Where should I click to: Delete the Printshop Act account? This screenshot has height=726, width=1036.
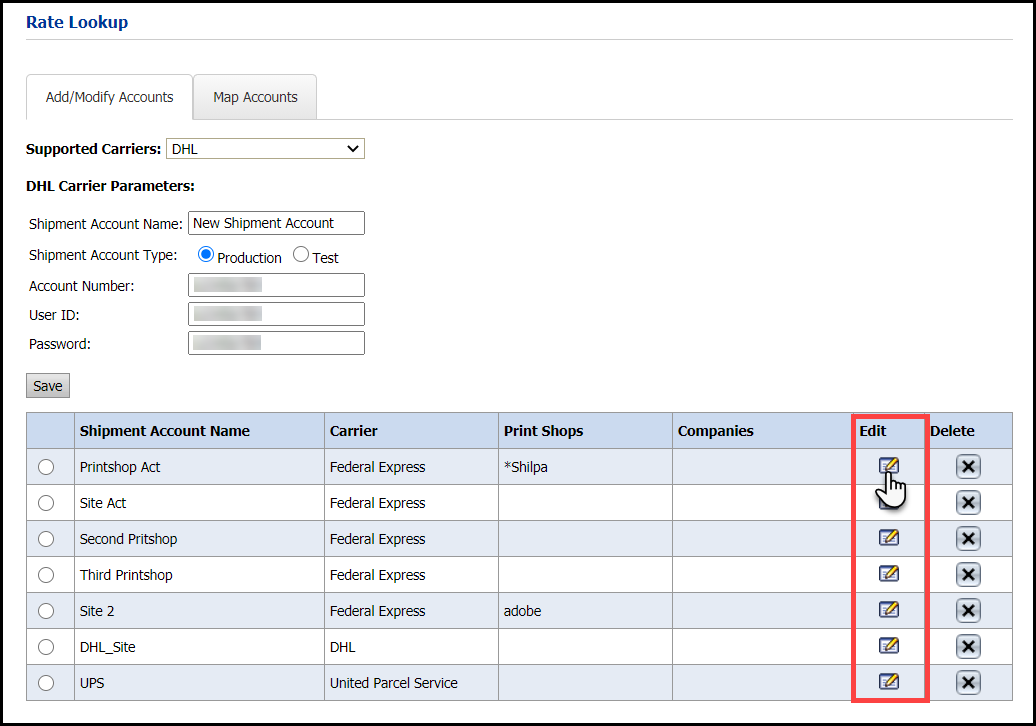point(967,467)
